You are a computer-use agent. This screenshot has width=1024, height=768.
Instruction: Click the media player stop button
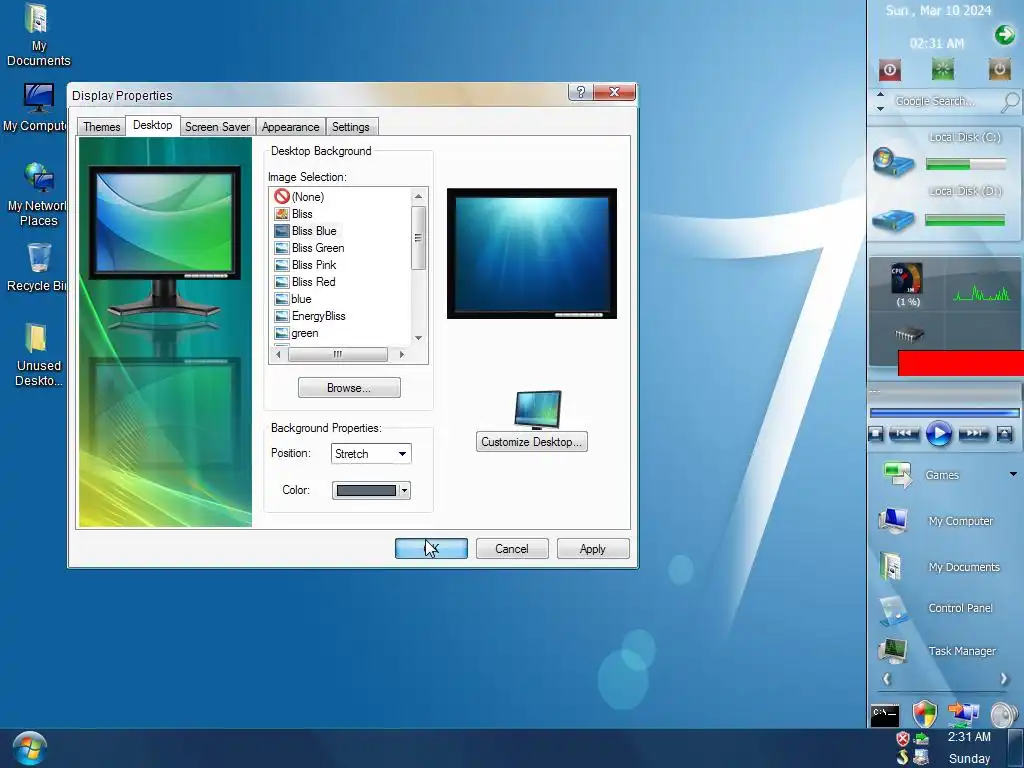coord(876,433)
